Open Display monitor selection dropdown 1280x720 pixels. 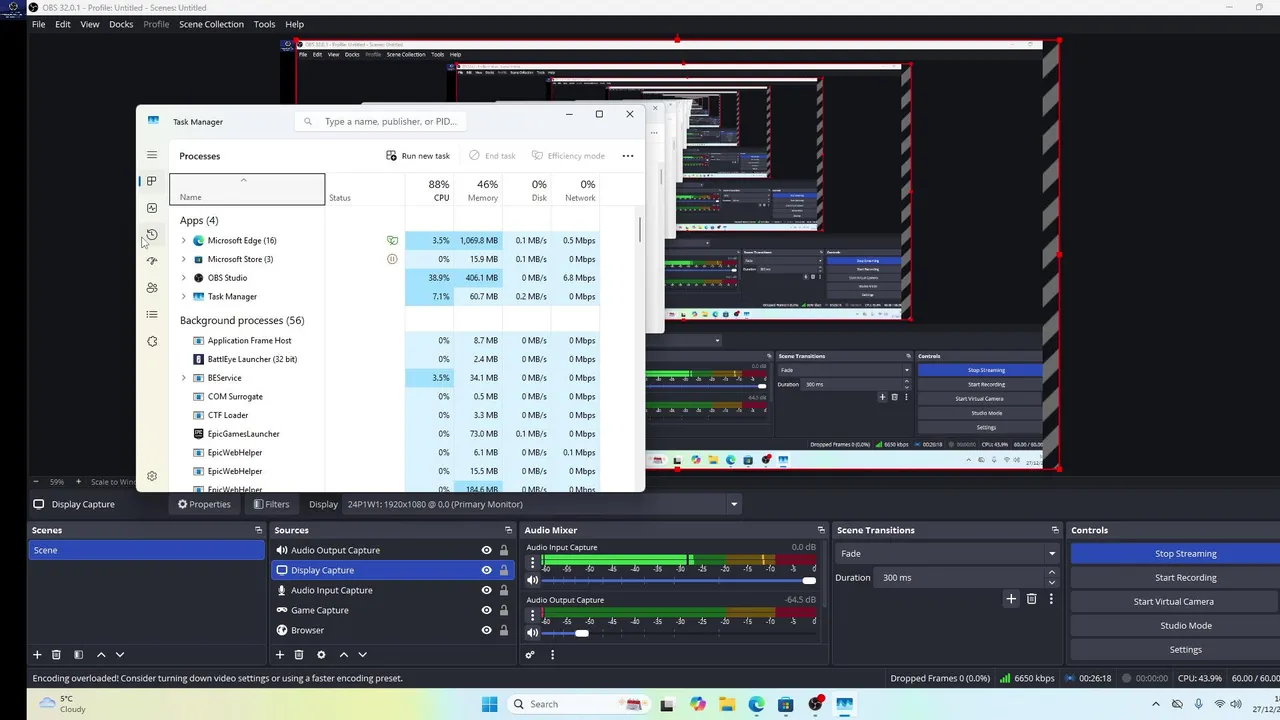[x=542, y=504]
